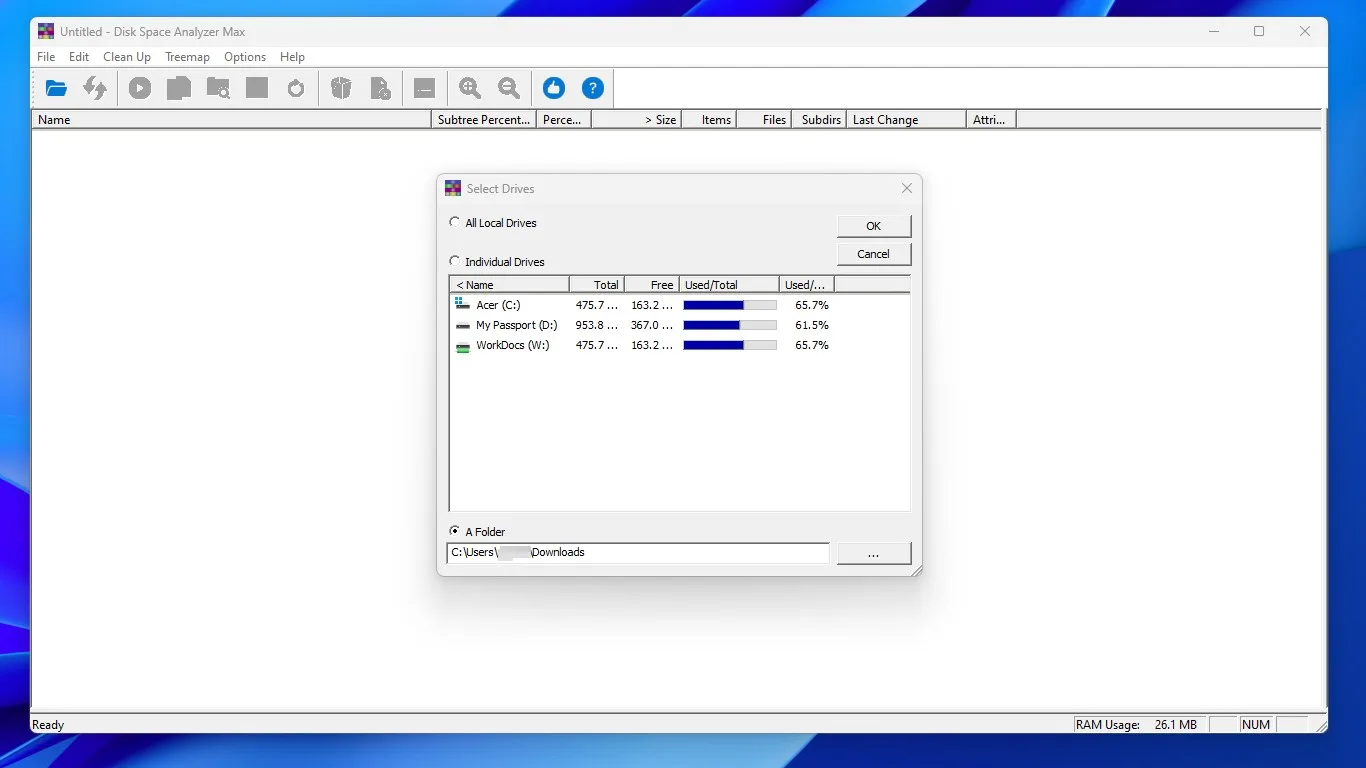Click the Acer (C:) drive icon
Image resolution: width=1366 pixels, height=768 pixels.
pyautogui.click(x=462, y=304)
